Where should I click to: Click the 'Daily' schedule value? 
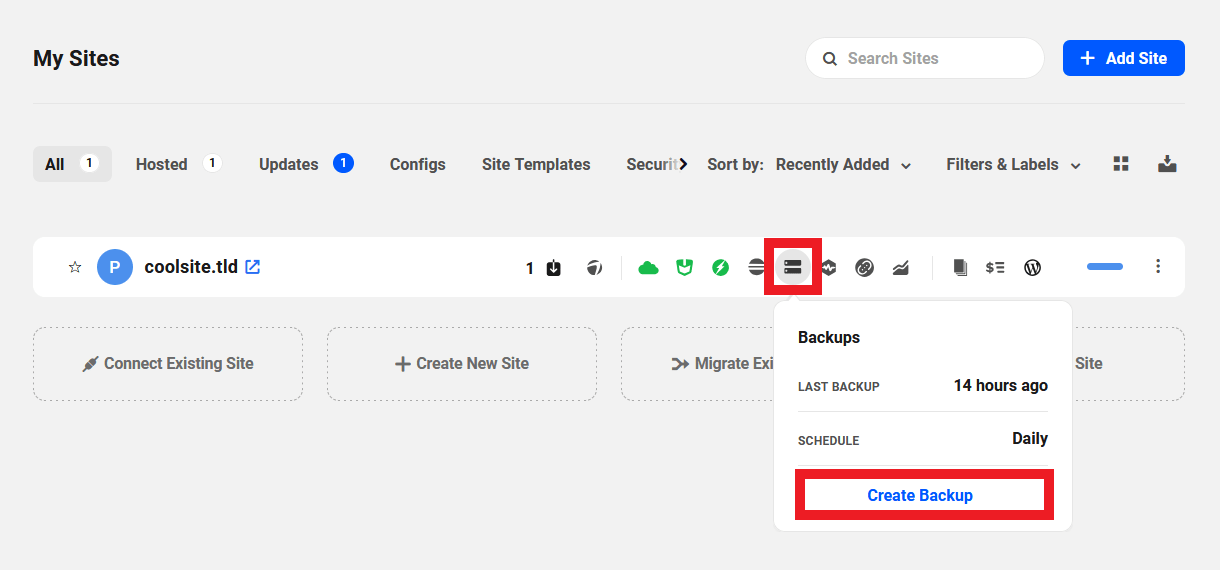pos(1030,438)
